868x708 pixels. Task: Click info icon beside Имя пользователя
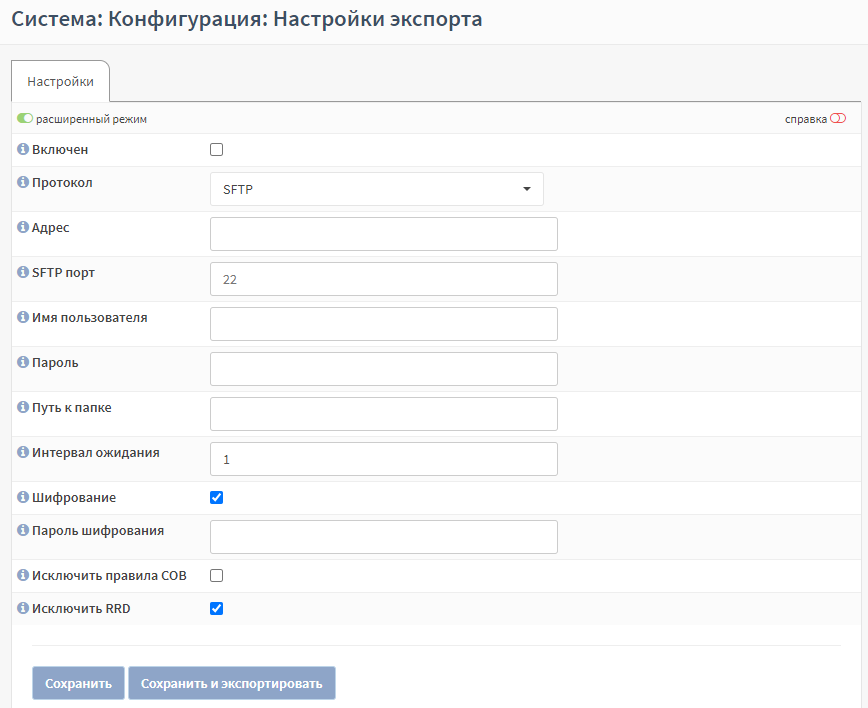(x=23, y=317)
